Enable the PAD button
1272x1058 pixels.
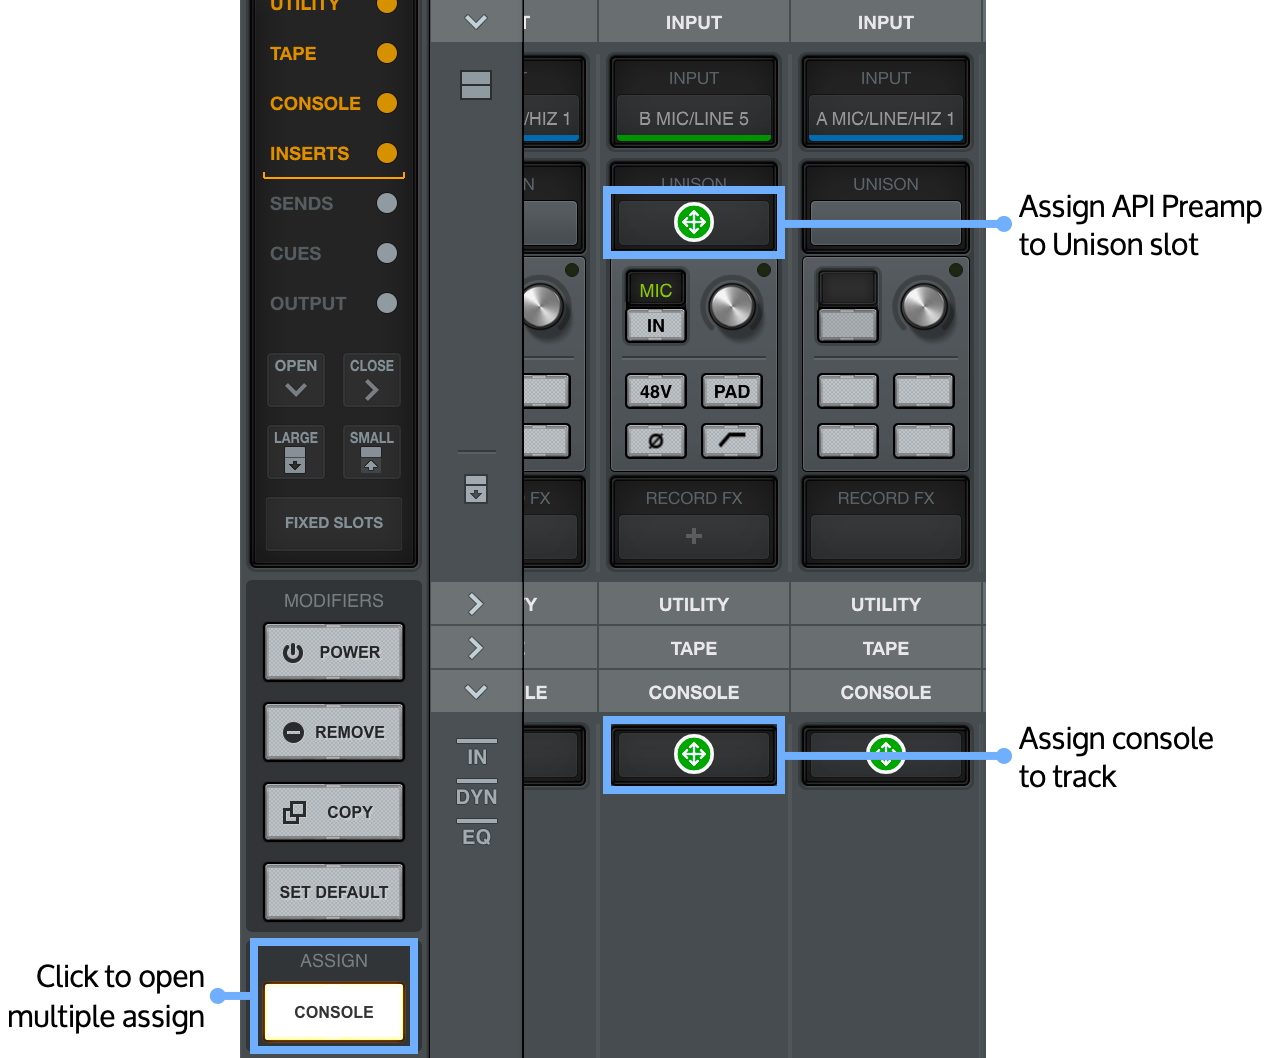732,391
